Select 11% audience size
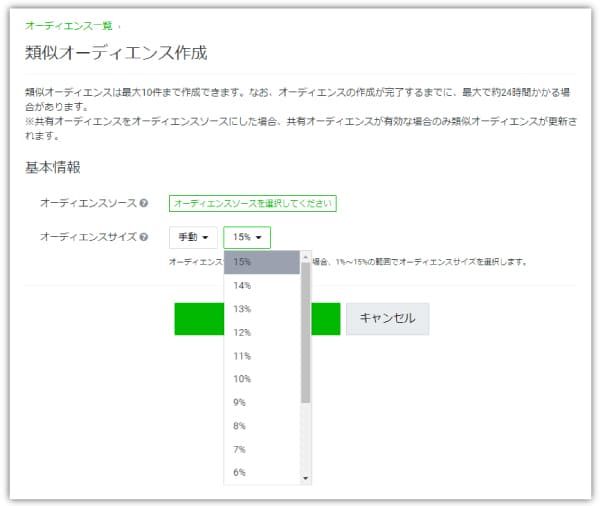600x506 pixels. (x=262, y=356)
